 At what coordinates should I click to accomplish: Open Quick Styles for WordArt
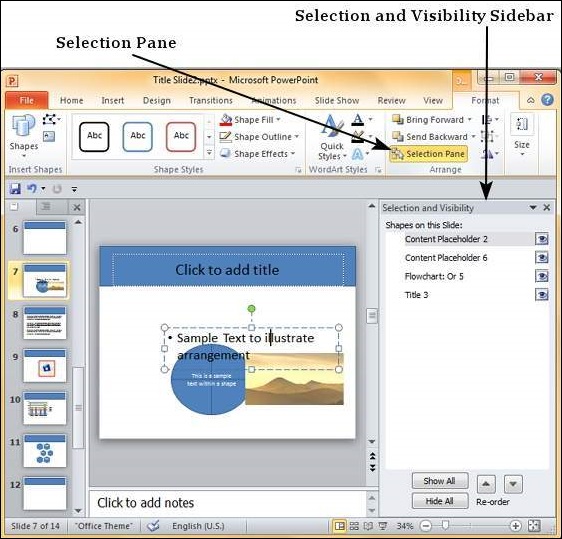click(x=332, y=138)
